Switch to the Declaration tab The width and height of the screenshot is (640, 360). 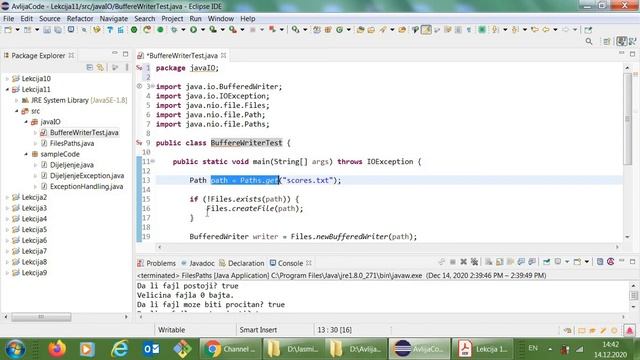point(242,263)
